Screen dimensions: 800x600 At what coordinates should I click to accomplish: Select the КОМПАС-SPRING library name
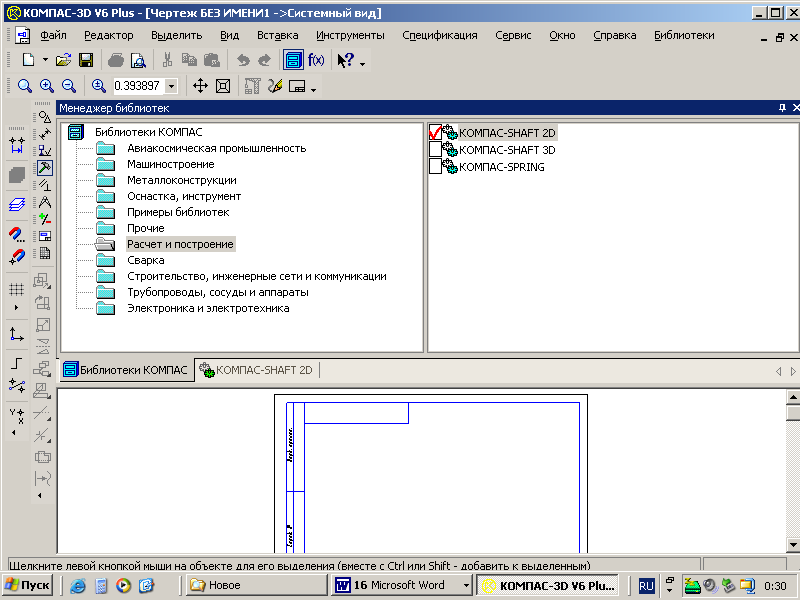(502, 167)
